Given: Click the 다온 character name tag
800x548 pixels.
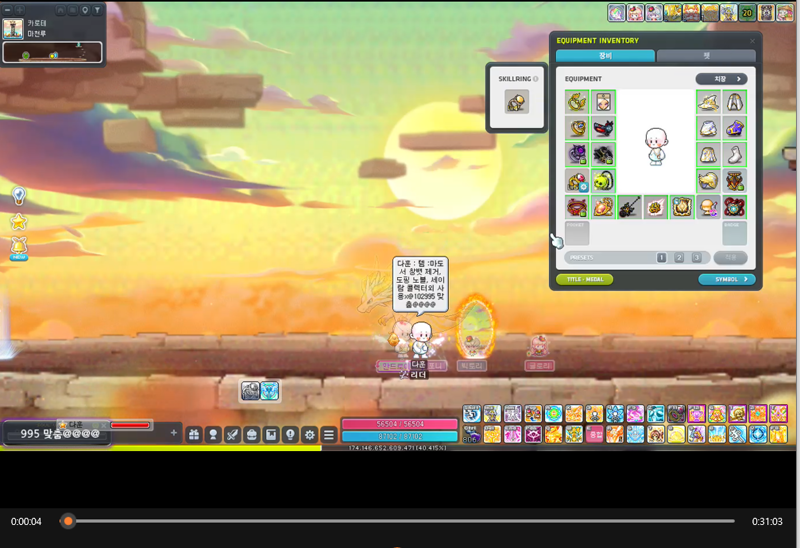Looking at the screenshot, I should [419, 364].
